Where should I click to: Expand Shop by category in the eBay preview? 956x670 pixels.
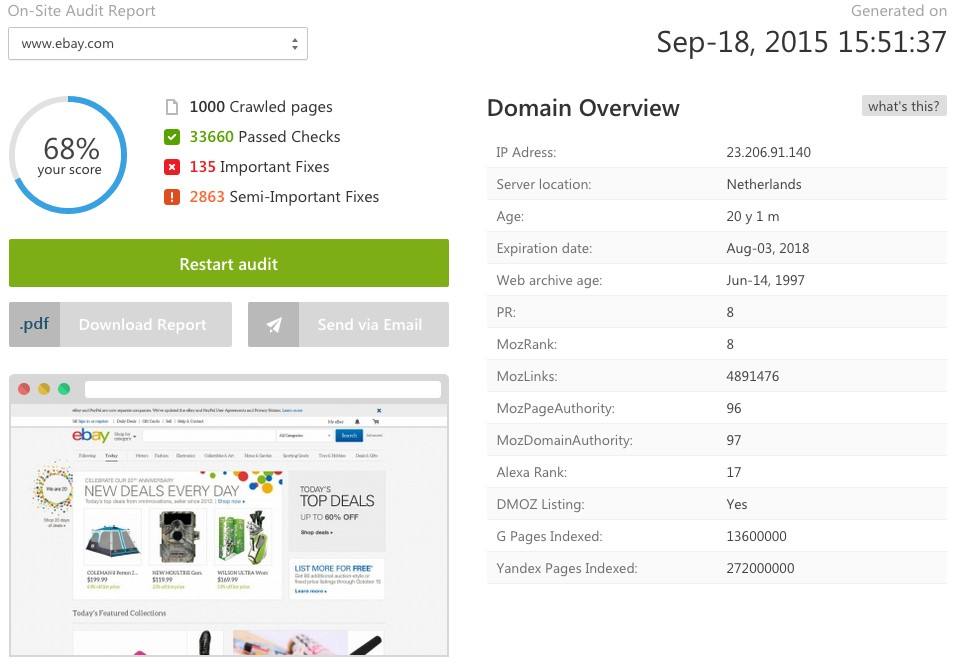125,435
